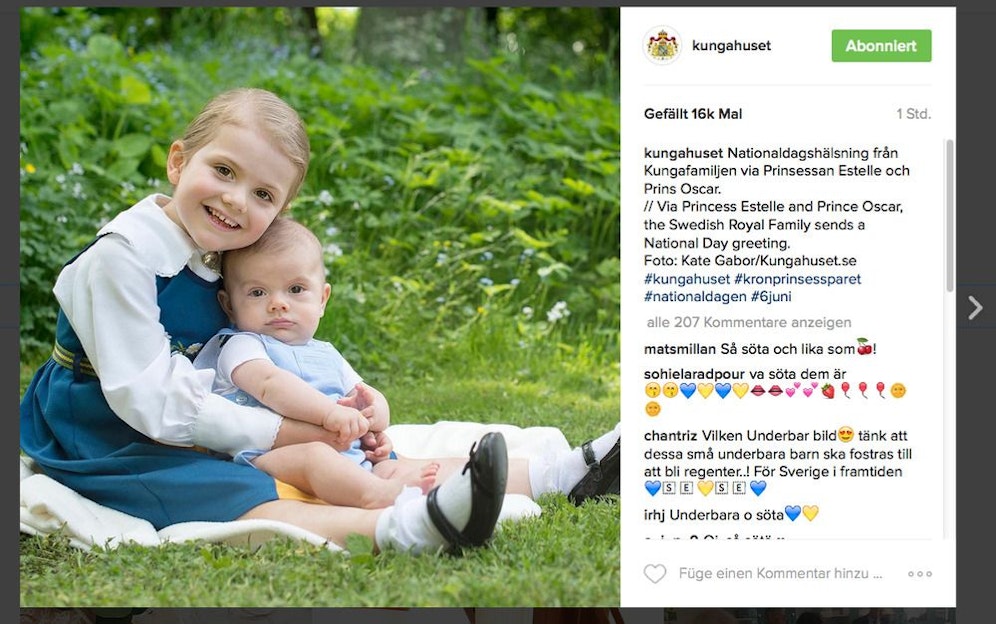The image size is (996, 624).
Task: Go to next post with right chevron
Action: tap(976, 308)
